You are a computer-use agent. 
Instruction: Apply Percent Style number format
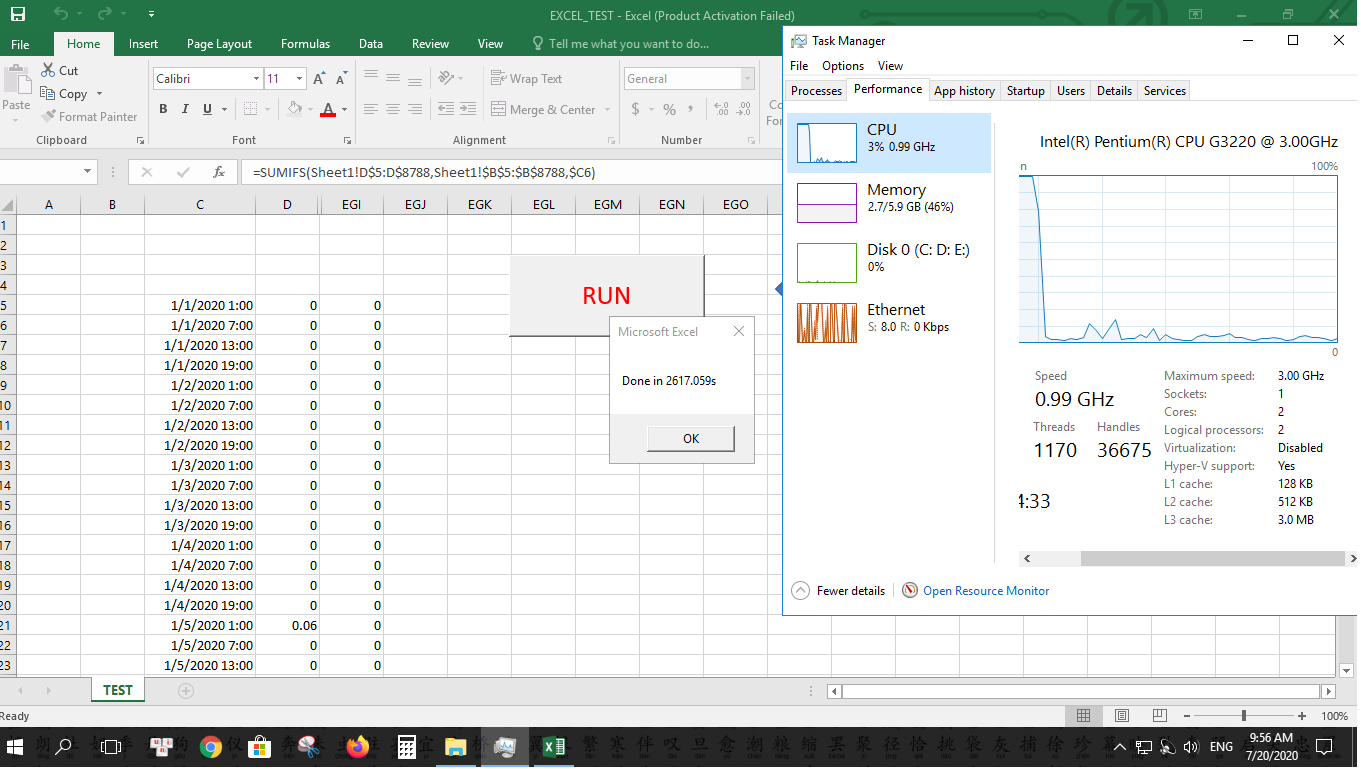(x=669, y=109)
